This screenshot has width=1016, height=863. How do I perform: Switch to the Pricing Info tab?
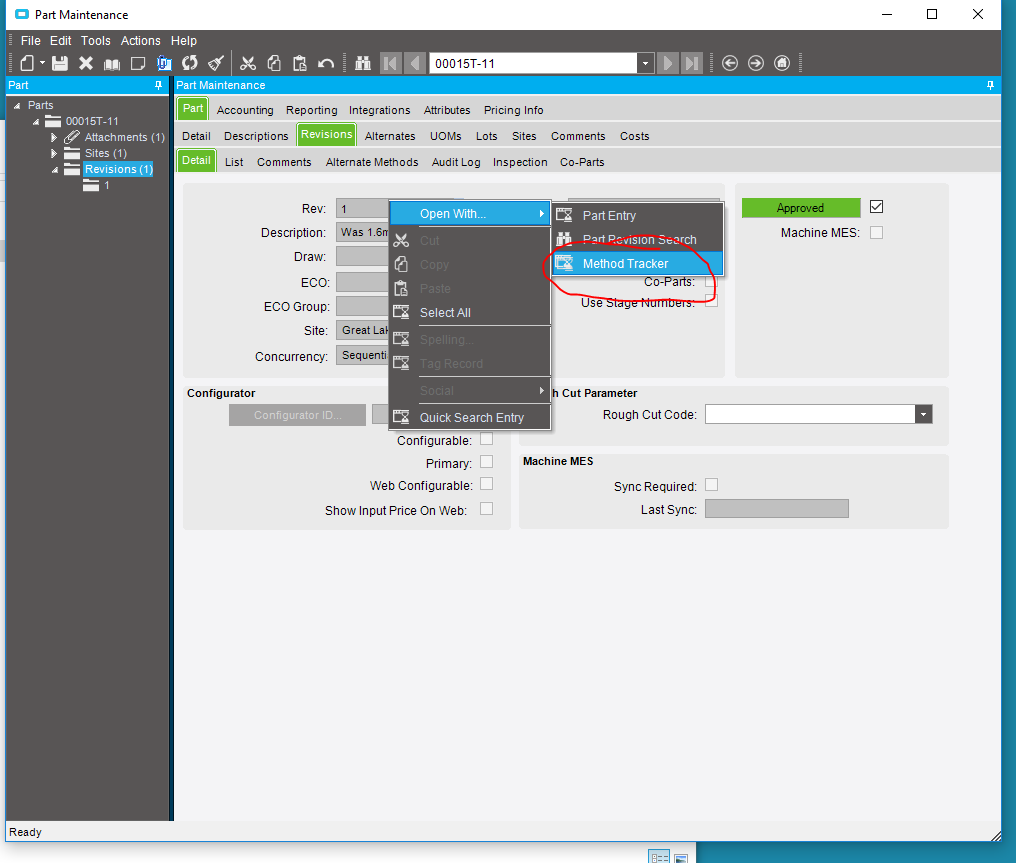(x=513, y=110)
